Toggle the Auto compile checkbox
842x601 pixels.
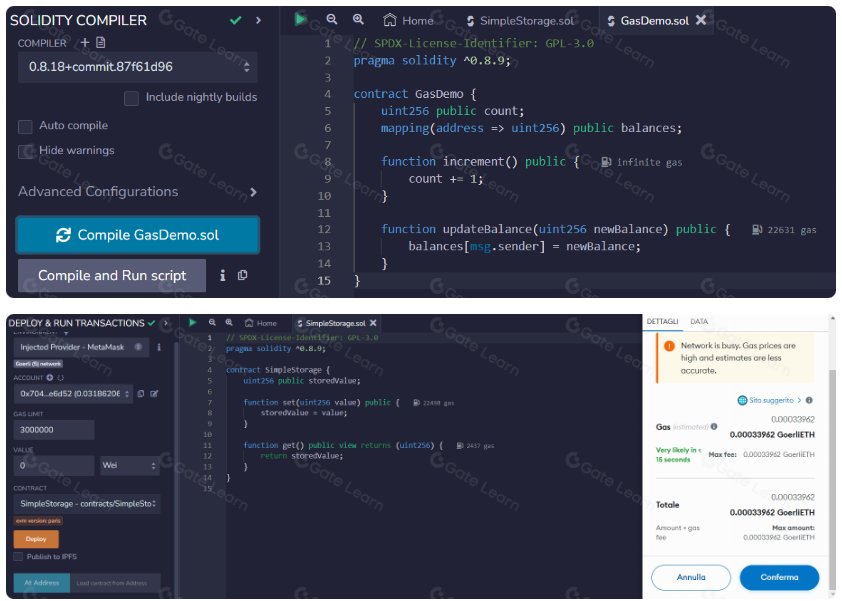[x=25, y=126]
